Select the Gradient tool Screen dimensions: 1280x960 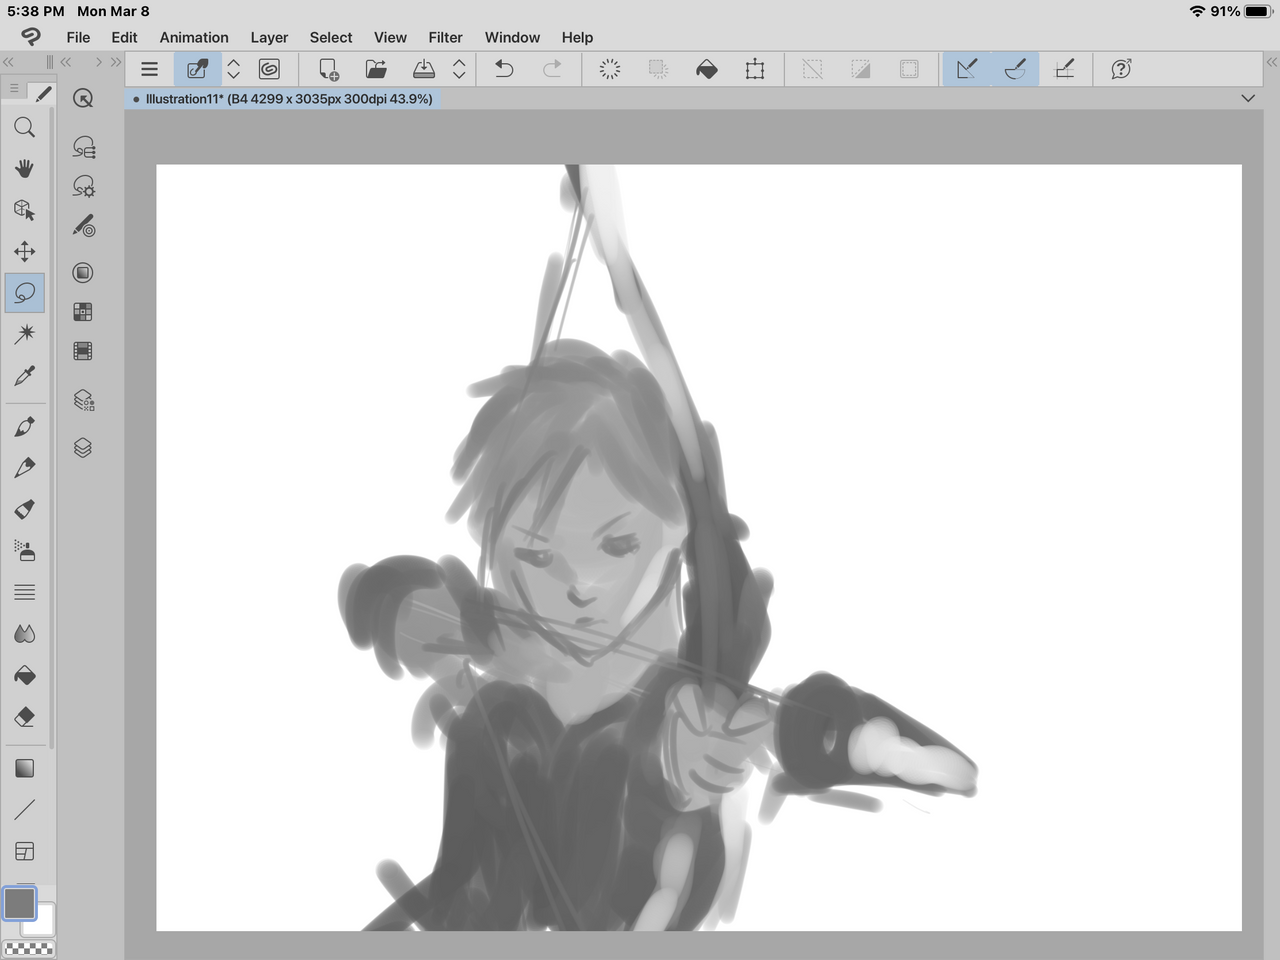coord(25,768)
